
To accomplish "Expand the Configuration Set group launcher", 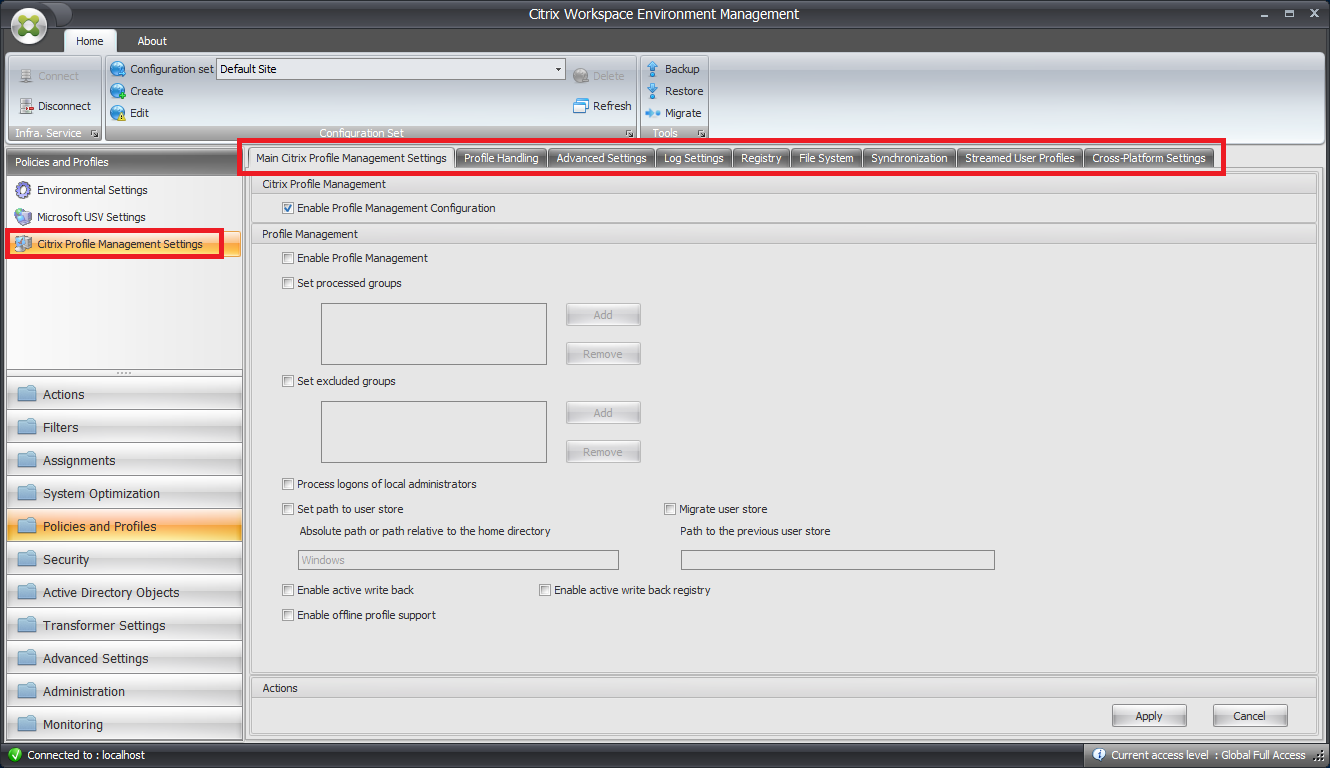I will [x=629, y=133].
